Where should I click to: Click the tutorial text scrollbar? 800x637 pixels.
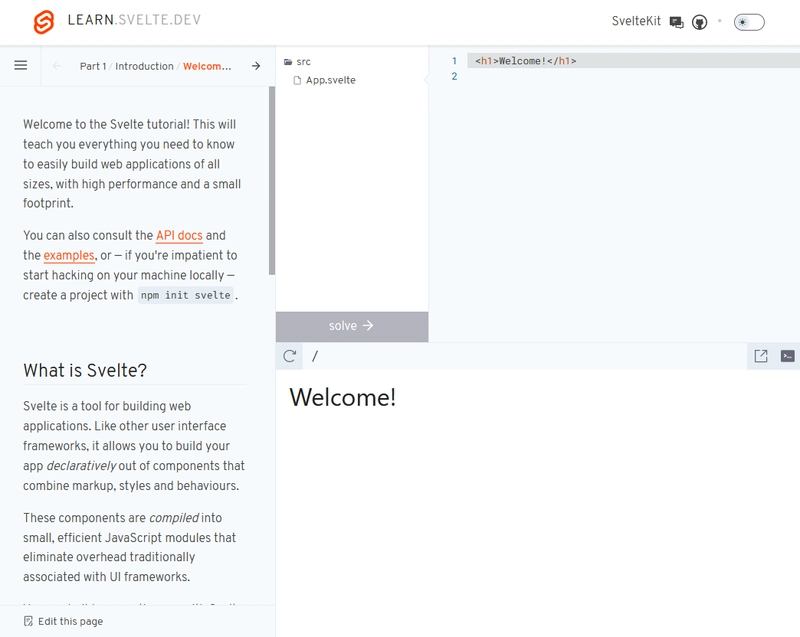271,180
